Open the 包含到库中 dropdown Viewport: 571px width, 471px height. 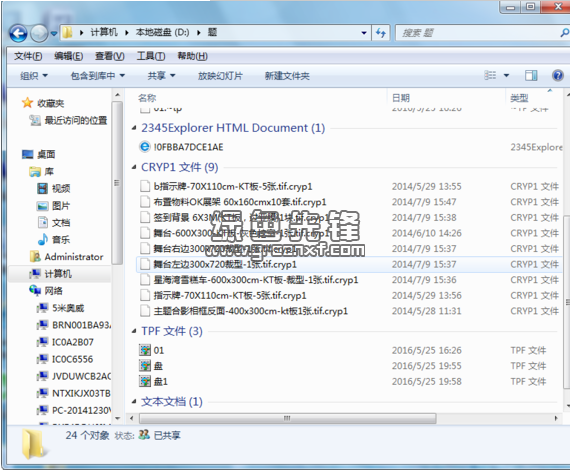point(98,76)
